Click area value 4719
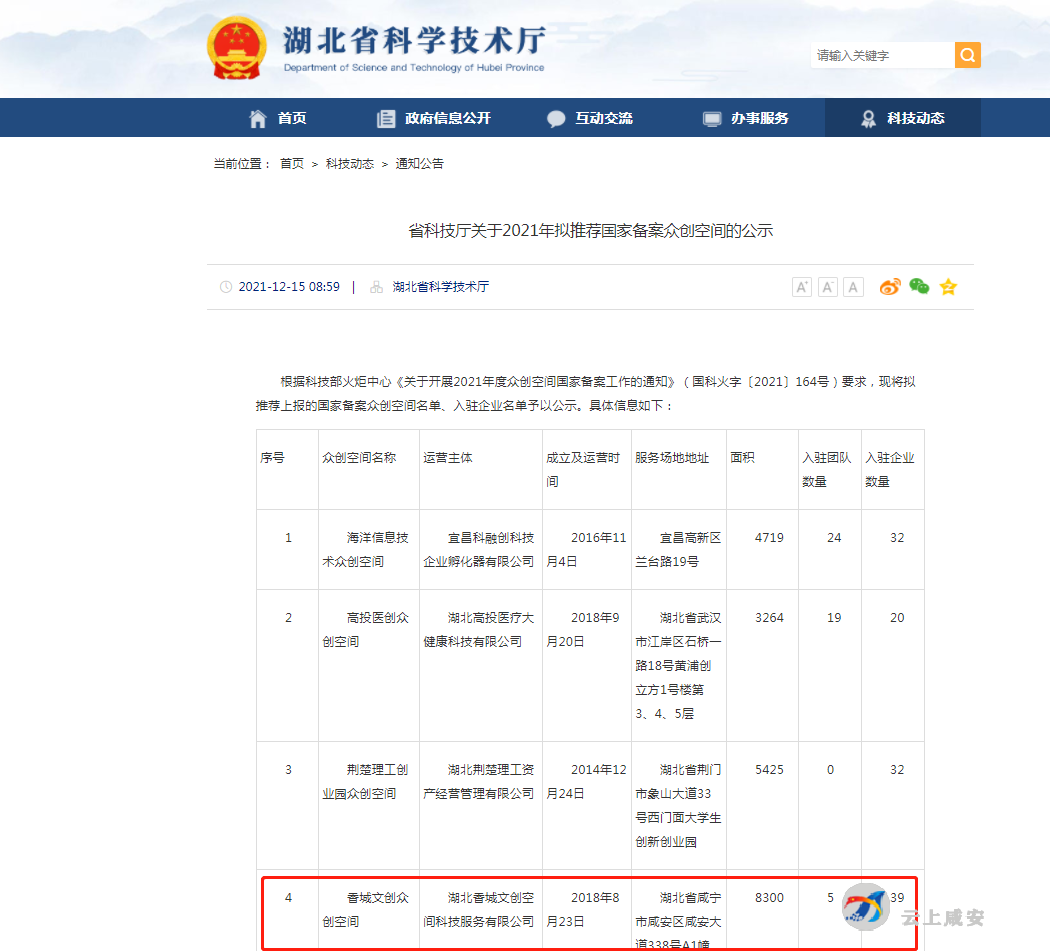The width and height of the screenshot is (1050, 951). [769, 538]
